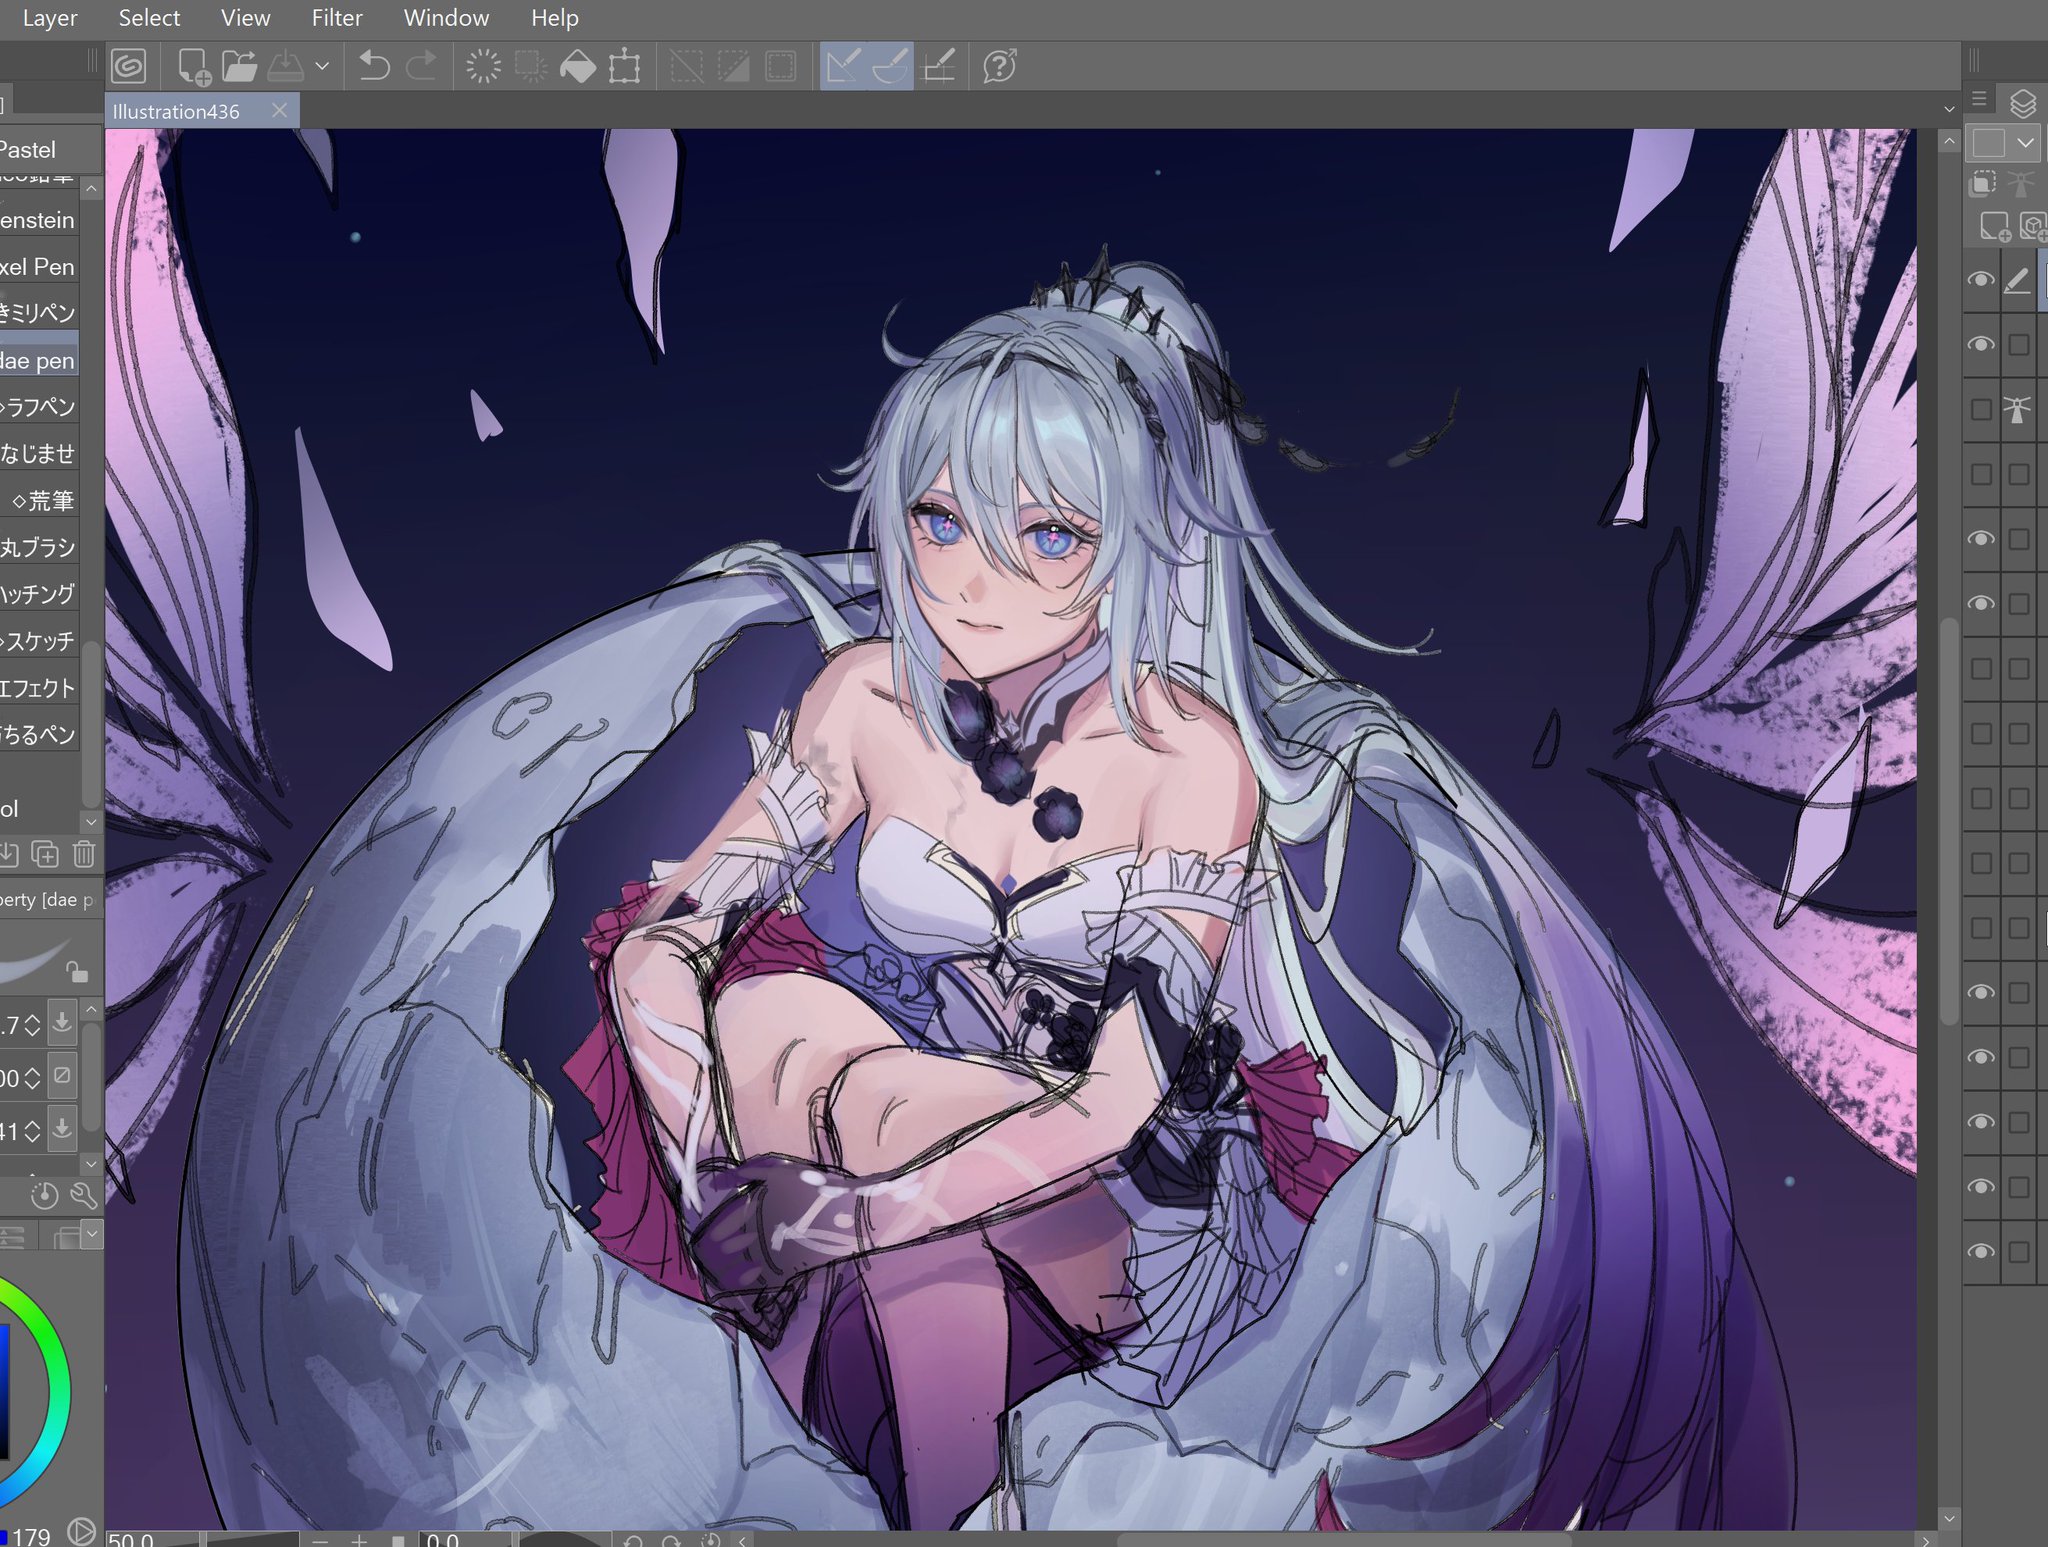Click Scale/Rotate transform icon
2048x1547 pixels.
624,67
